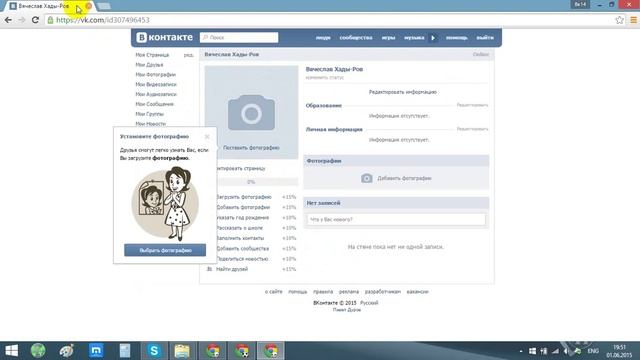
Task: Open 'Мои Сообщения' in the sidebar
Action: (x=154, y=104)
